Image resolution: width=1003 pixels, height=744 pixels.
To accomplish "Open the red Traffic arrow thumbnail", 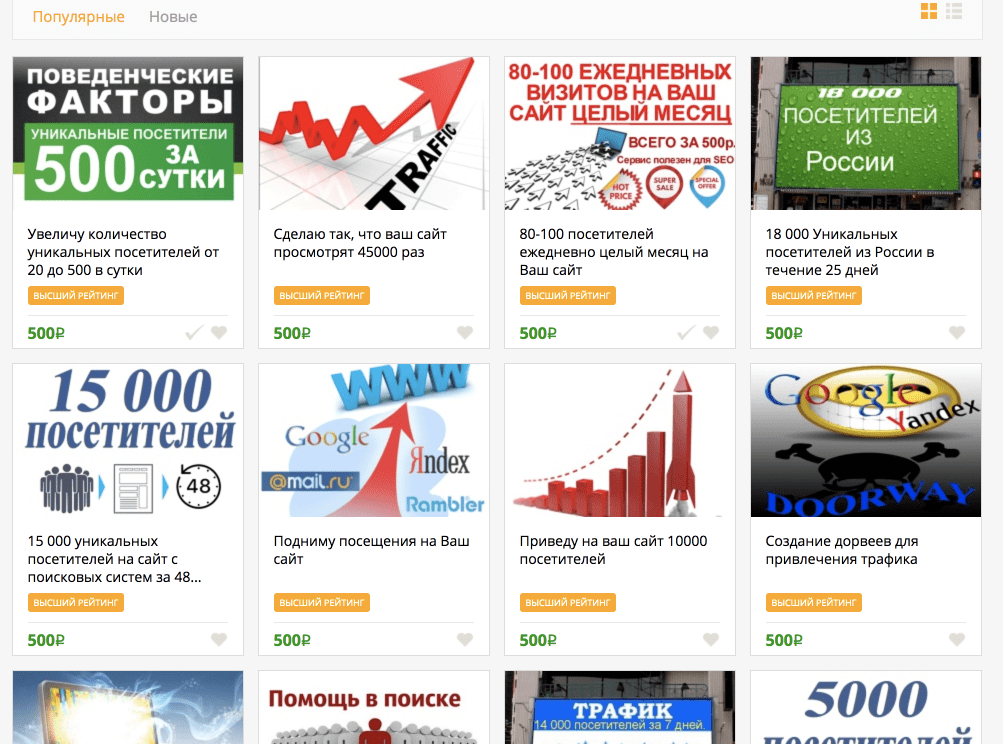I will (x=374, y=133).
